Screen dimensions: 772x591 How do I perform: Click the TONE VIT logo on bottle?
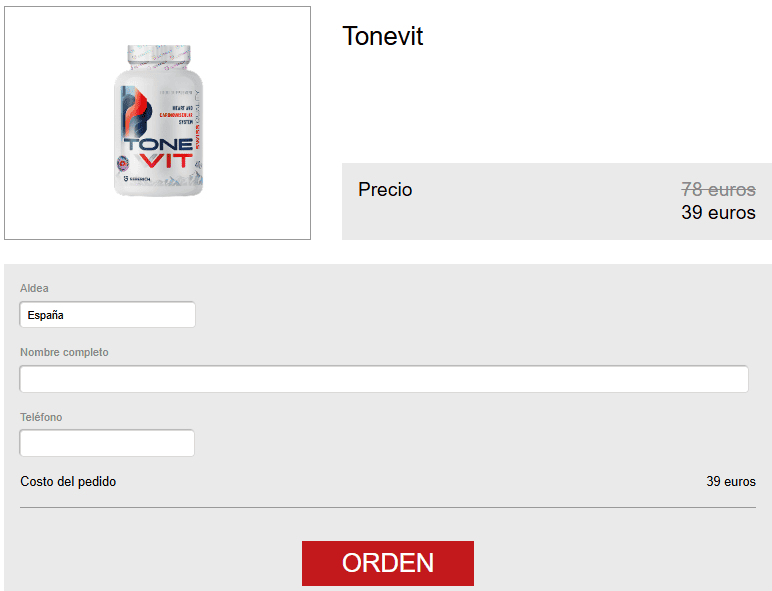[158, 153]
